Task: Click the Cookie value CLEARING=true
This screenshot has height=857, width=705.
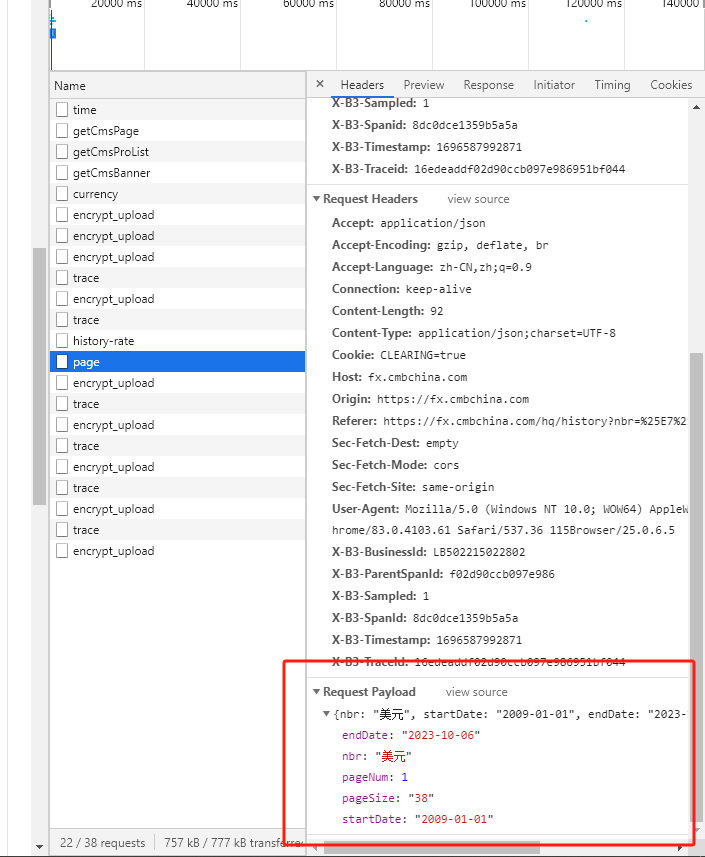Action: click(423, 355)
